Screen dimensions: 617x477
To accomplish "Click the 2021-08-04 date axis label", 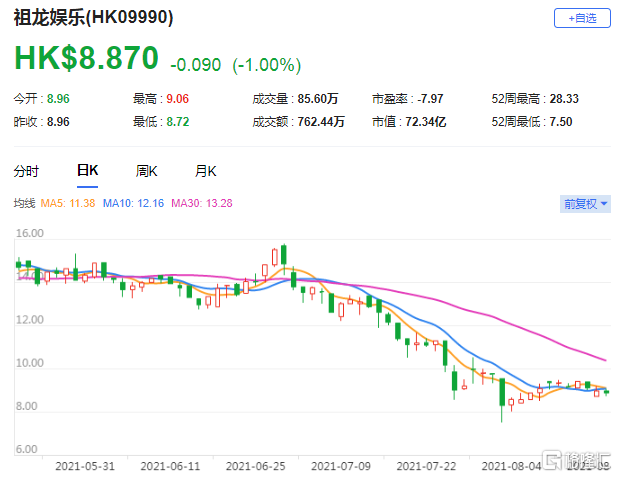I will (512, 466).
